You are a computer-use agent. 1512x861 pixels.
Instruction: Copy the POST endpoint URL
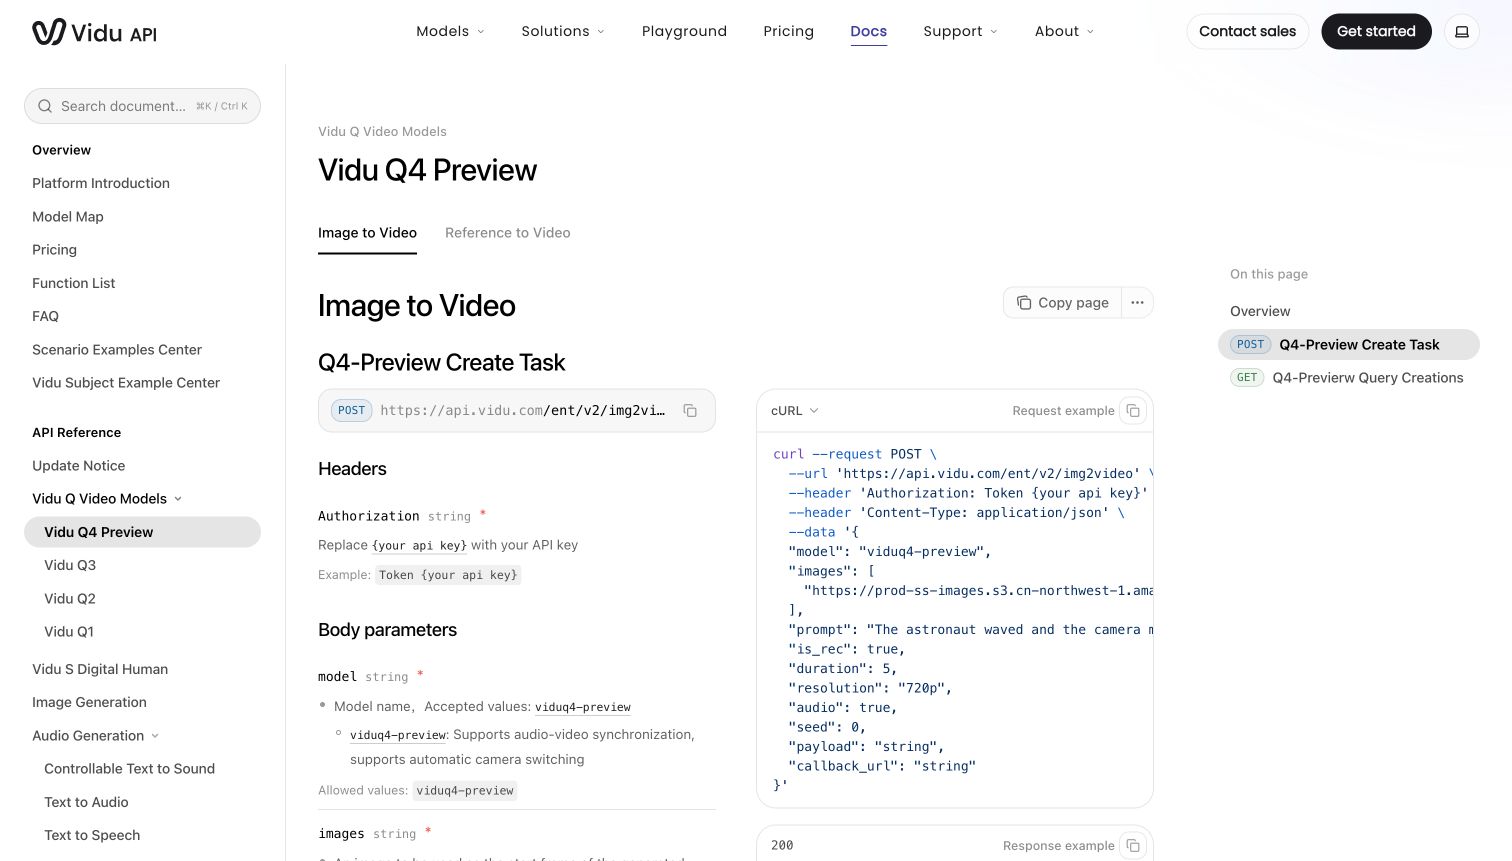click(x=690, y=411)
